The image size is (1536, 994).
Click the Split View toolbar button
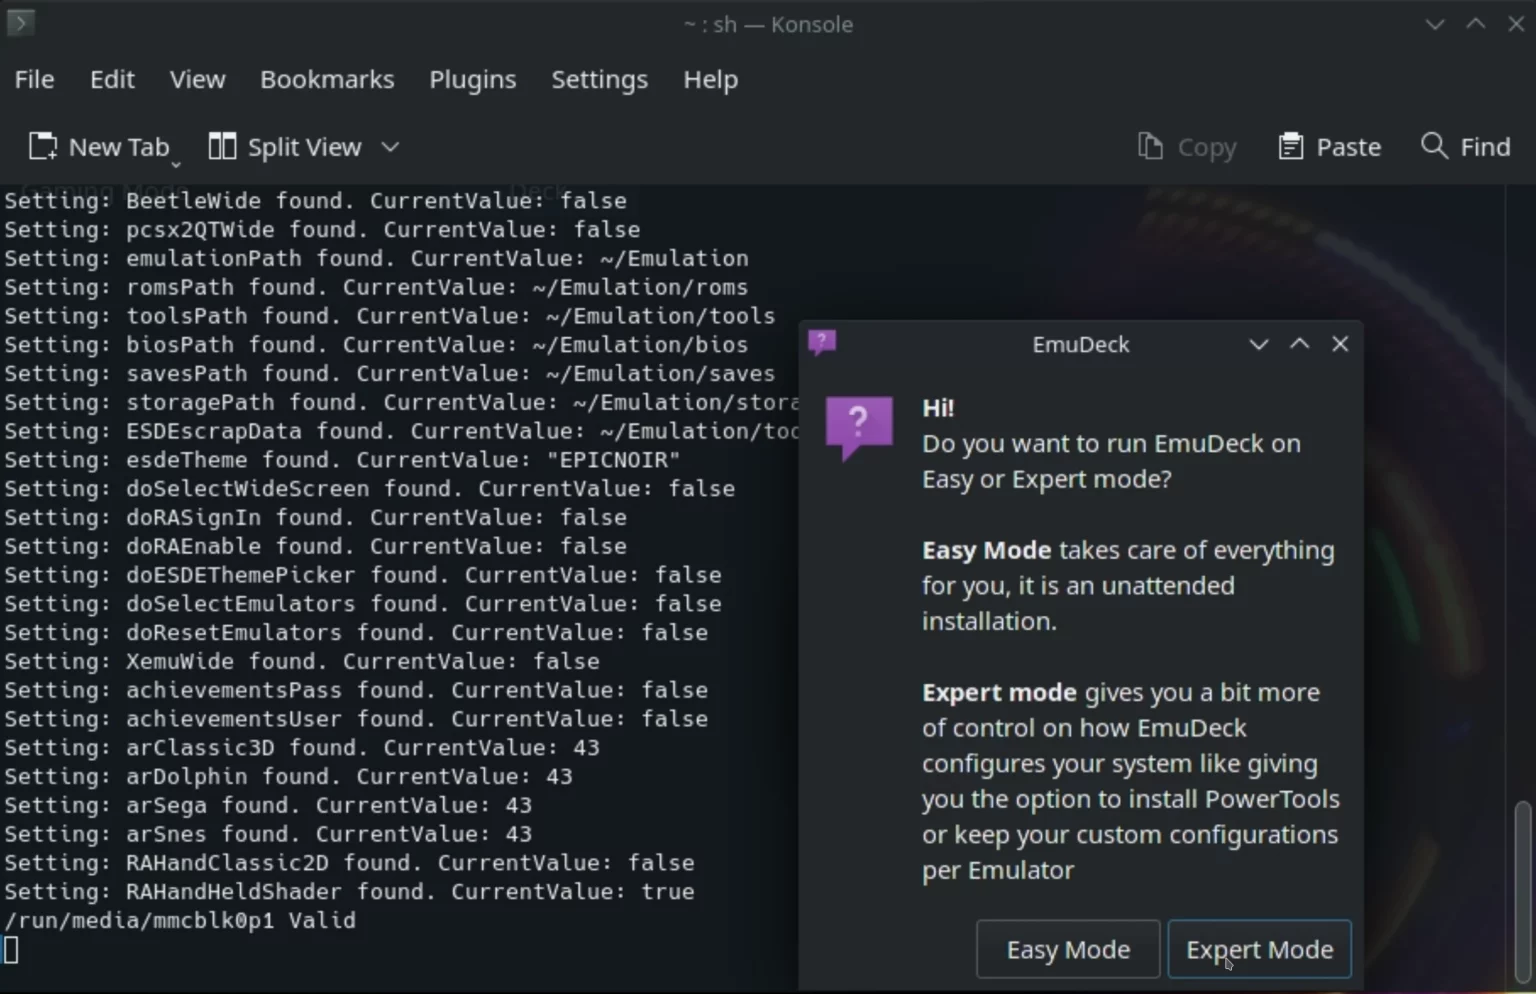284,147
